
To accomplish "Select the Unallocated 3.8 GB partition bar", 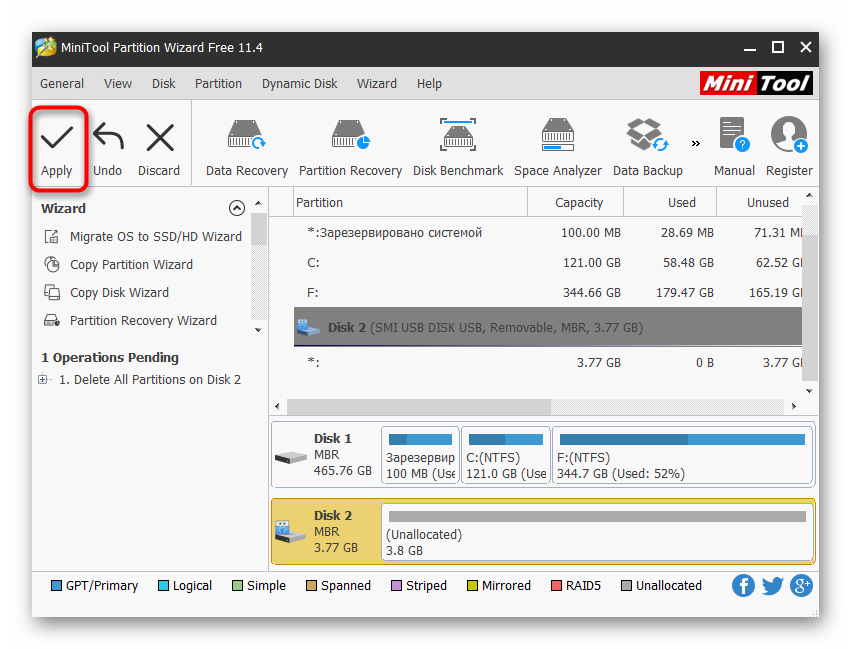I will click(597, 533).
